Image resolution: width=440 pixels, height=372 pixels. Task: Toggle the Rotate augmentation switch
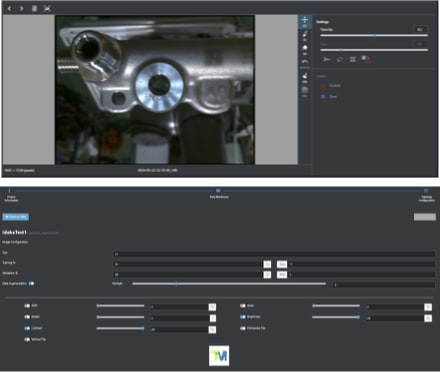pyautogui.click(x=27, y=317)
